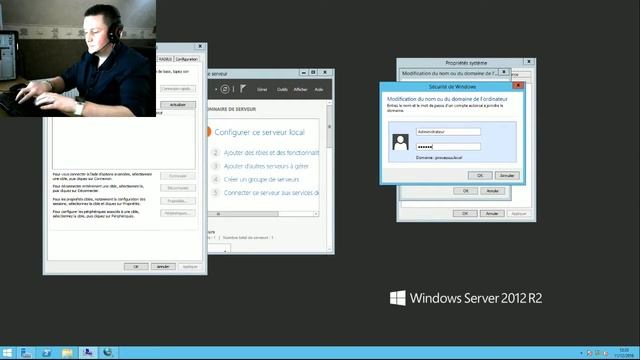Click OK in Modification du nom dialog

(465, 191)
